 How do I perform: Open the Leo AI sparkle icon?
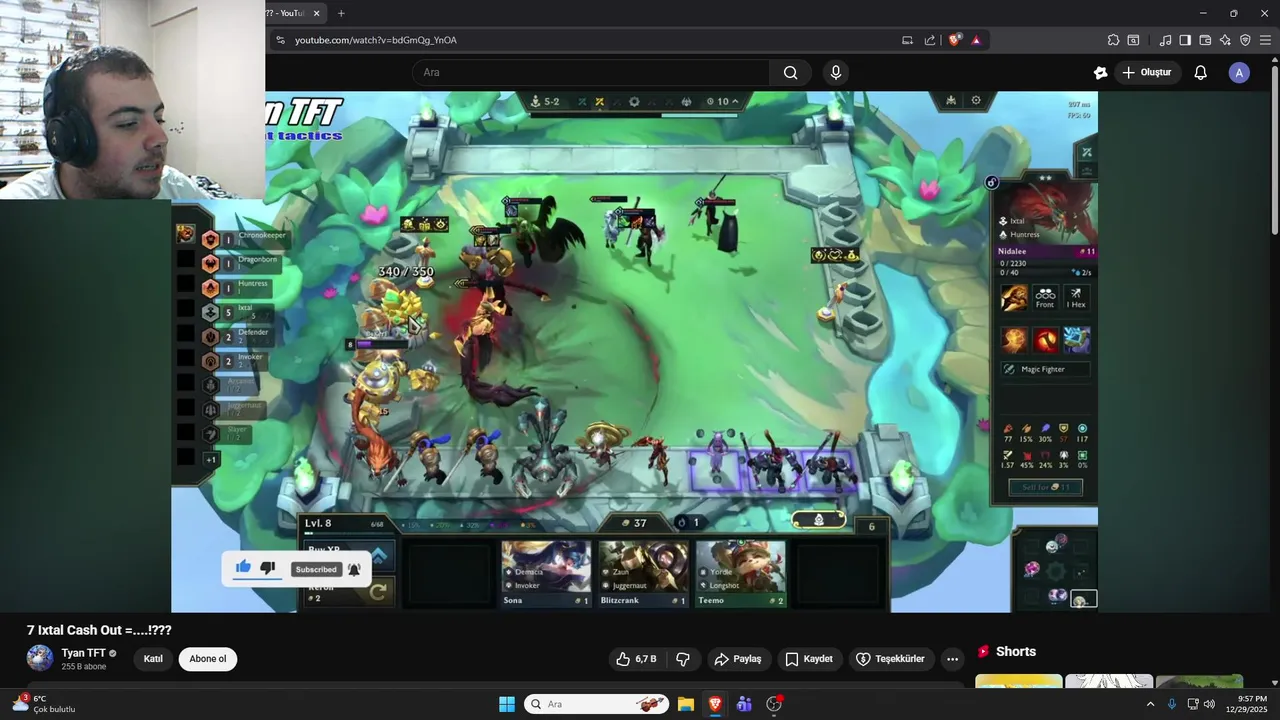(x=1225, y=40)
